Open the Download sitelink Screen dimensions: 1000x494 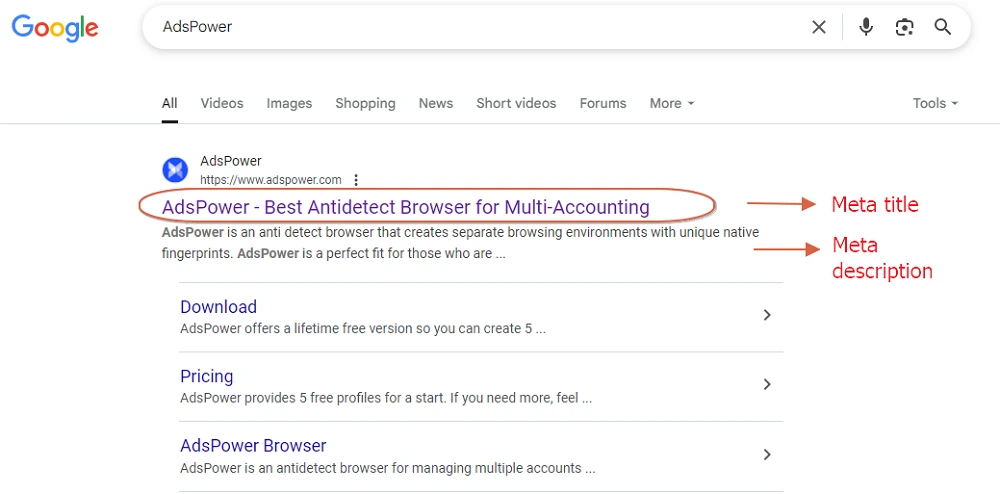[218, 307]
